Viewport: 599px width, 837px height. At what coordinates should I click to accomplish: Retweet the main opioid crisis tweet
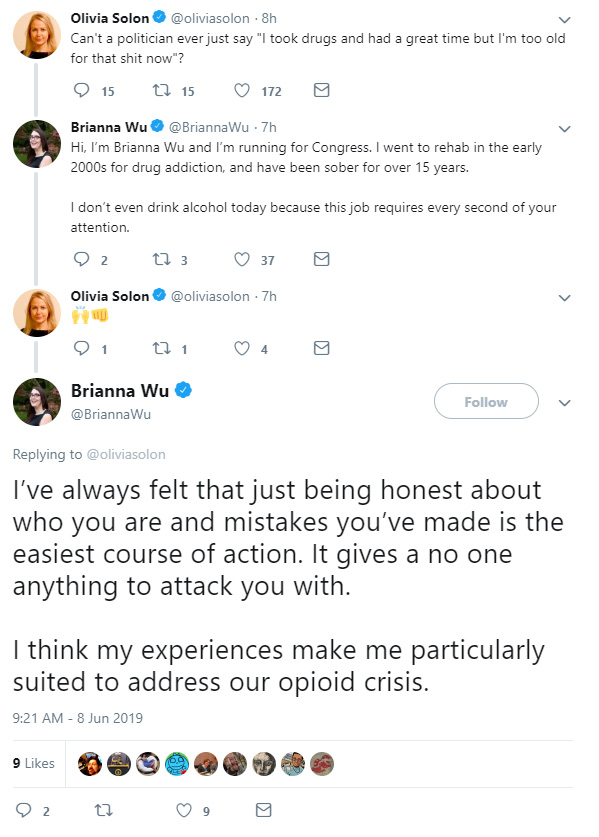coord(103,810)
